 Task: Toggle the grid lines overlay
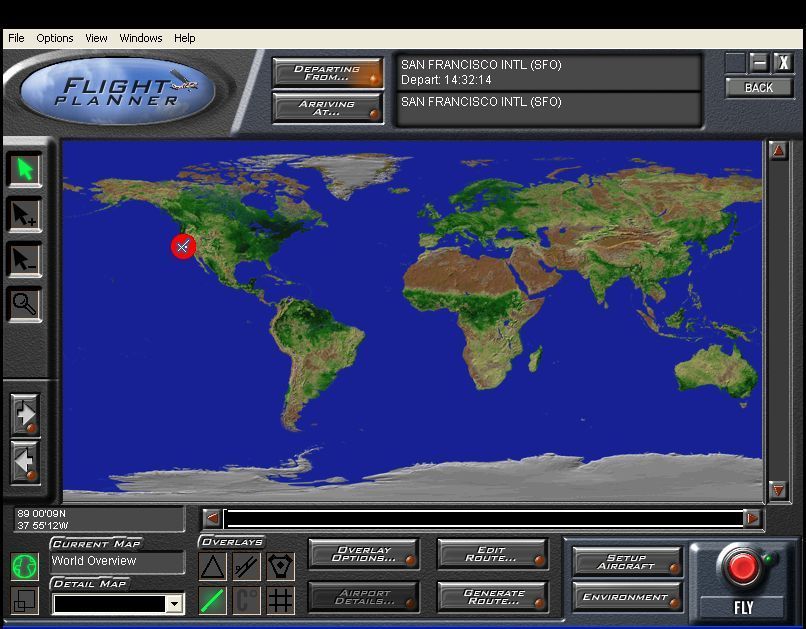(x=280, y=600)
